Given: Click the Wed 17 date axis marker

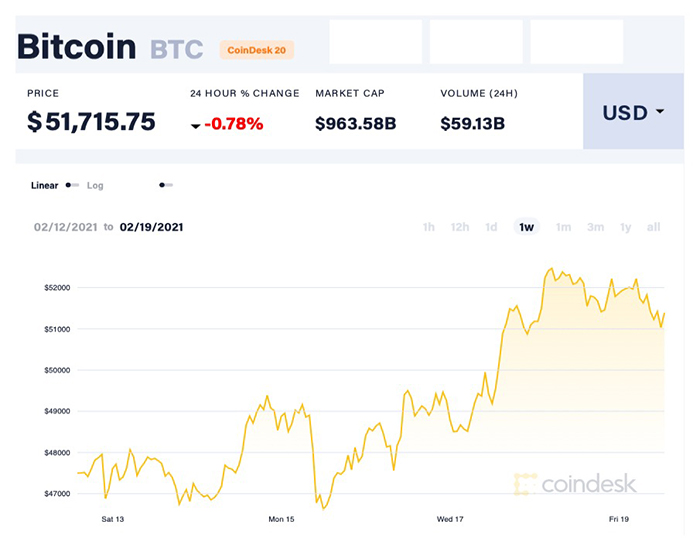Looking at the screenshot, I should point(450,519).
